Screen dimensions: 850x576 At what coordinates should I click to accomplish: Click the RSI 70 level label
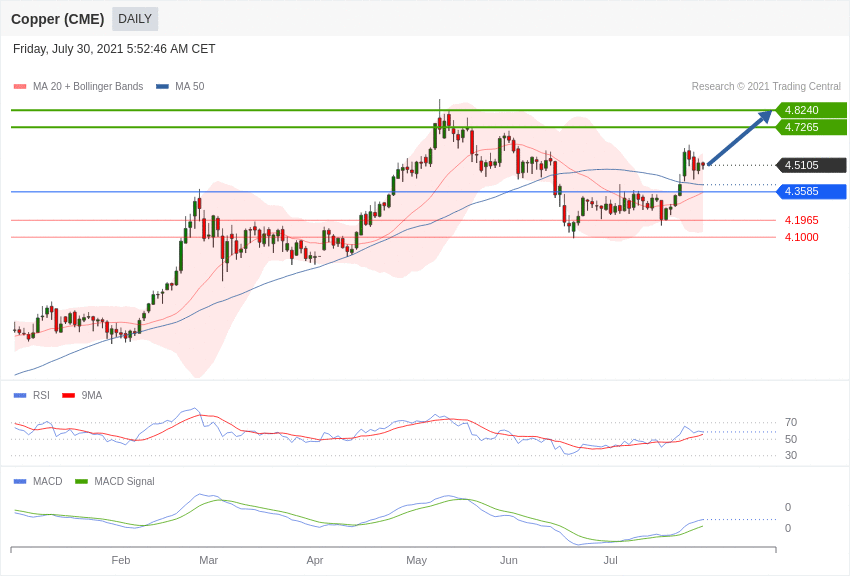click(x=791, y=422)
